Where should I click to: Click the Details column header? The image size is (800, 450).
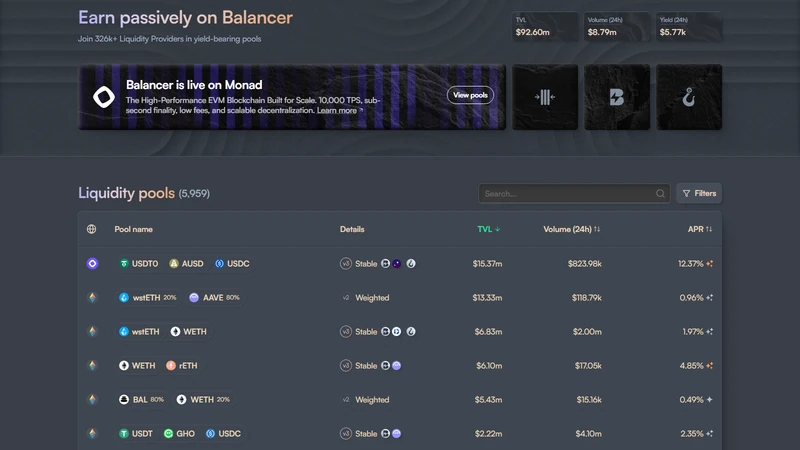click(352, 229)
